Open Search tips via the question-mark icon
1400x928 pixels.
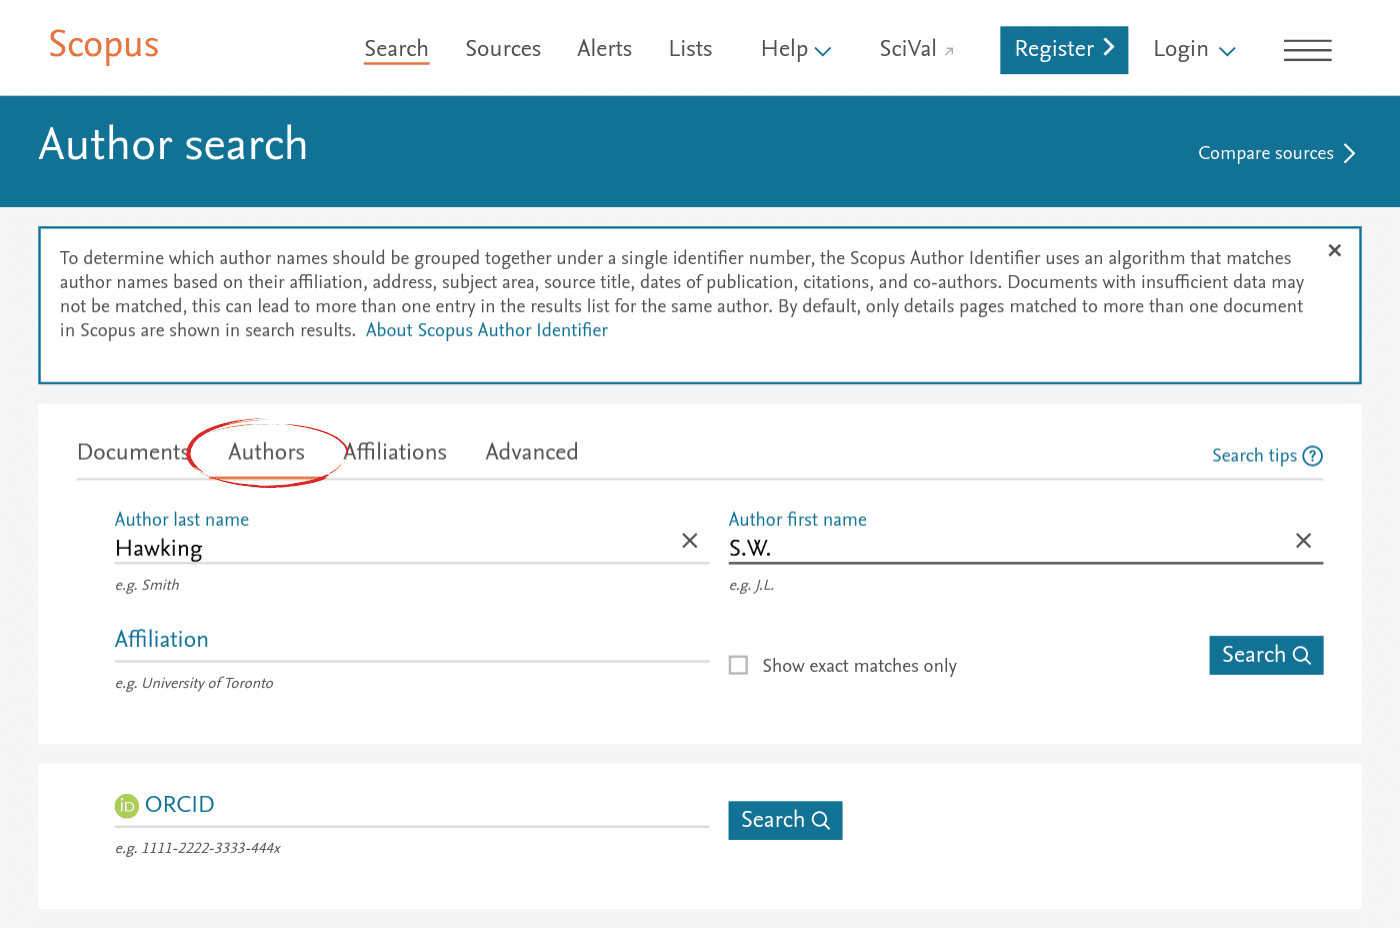pos(1313,455)
